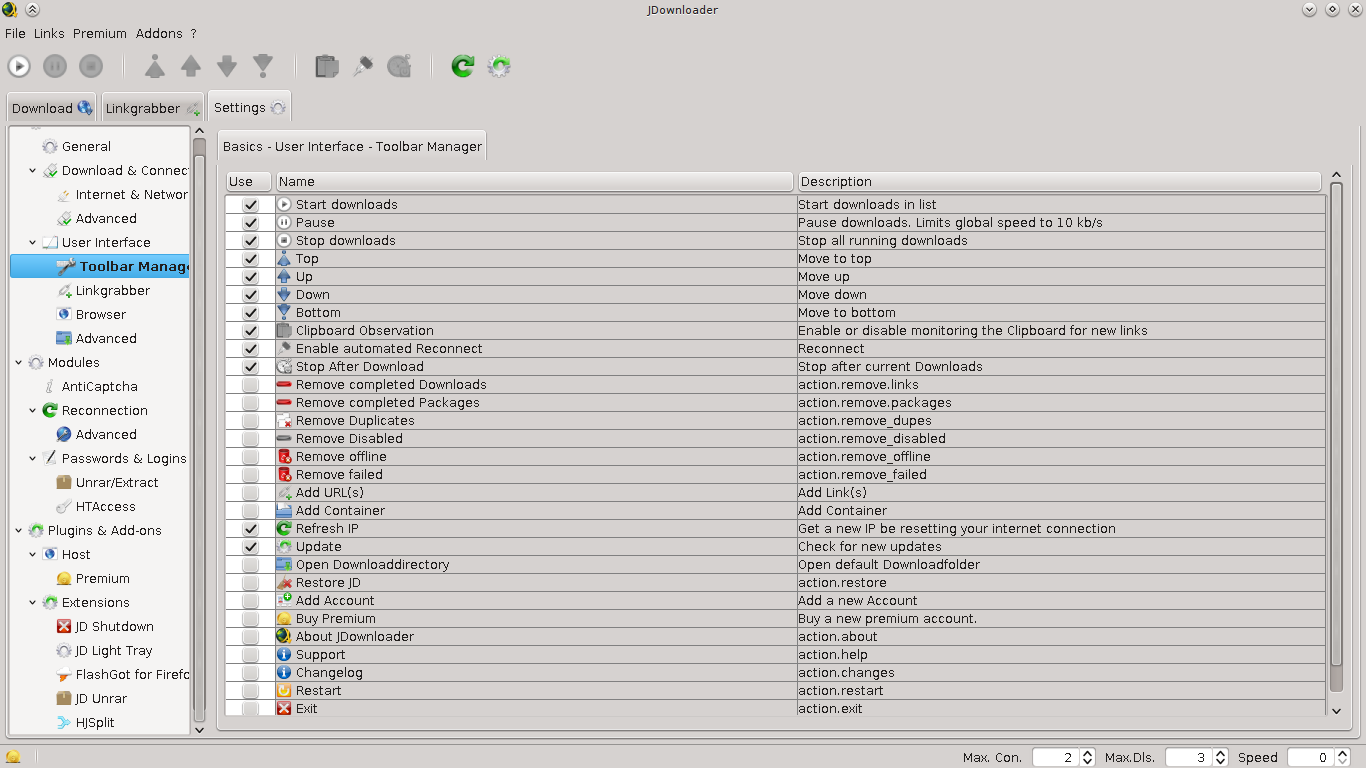Select JD Light Tray extension
Image resolution: width=1366 pixels, height=768 pixels.
click(114, 651)
